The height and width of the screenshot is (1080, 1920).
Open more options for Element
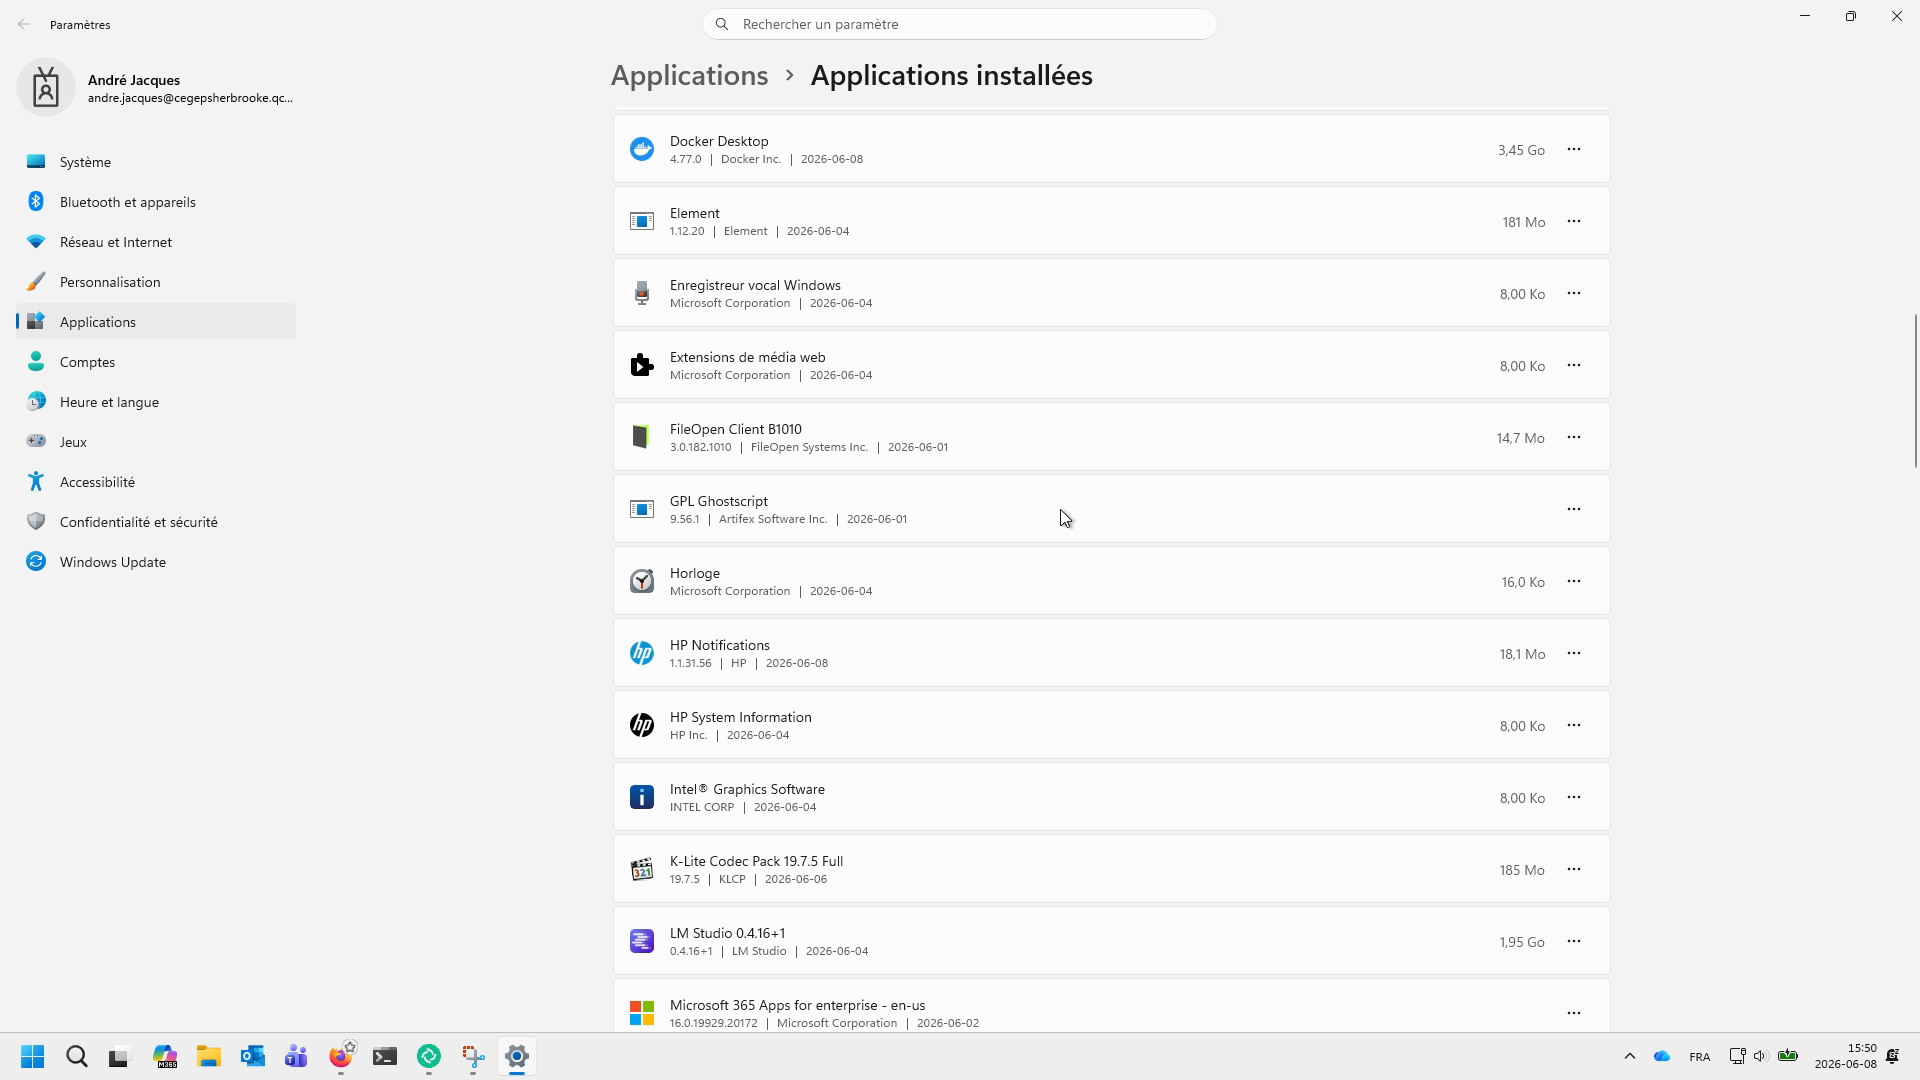coord(1574,221)
